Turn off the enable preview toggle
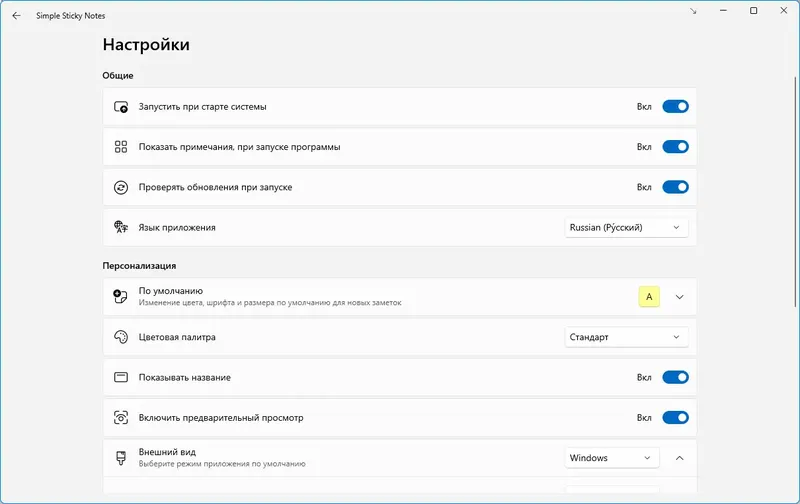This screenshot has width=800, height=504. click(x=675, y=418)
